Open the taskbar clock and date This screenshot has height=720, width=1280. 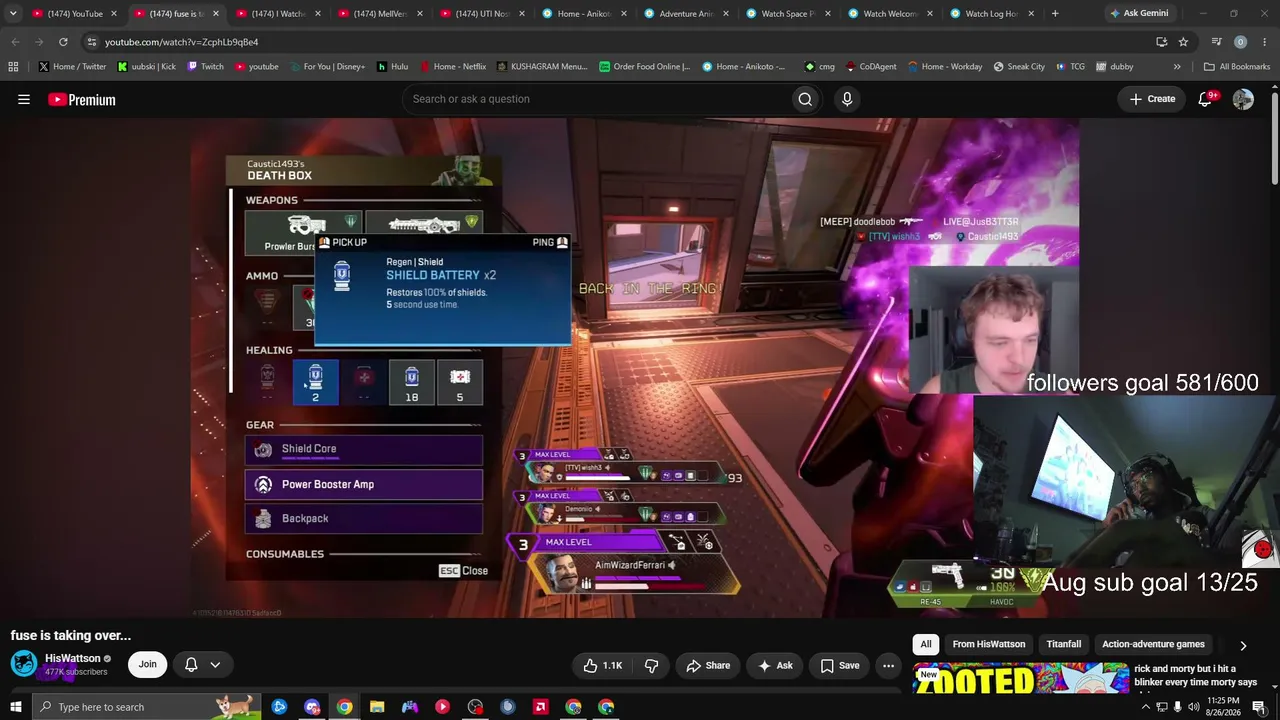coord(1223,707)
